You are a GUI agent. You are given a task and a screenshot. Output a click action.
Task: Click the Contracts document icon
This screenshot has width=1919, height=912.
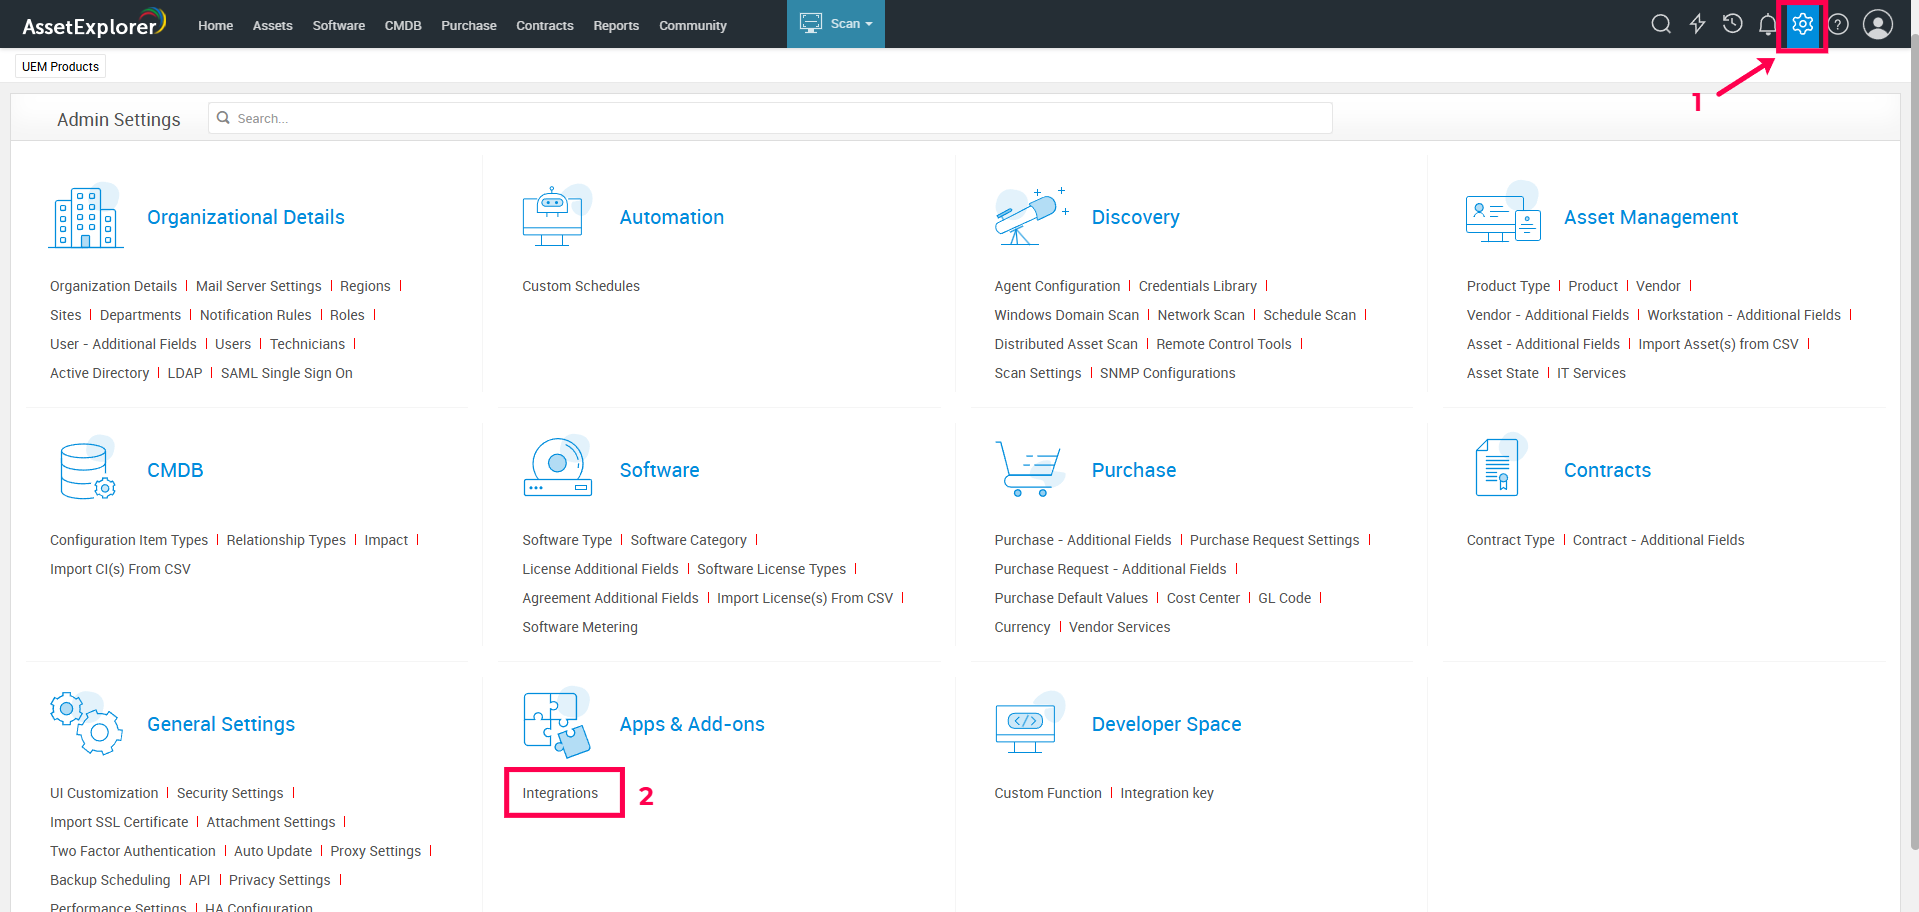pyautogui.click(x=1500, y=466)
